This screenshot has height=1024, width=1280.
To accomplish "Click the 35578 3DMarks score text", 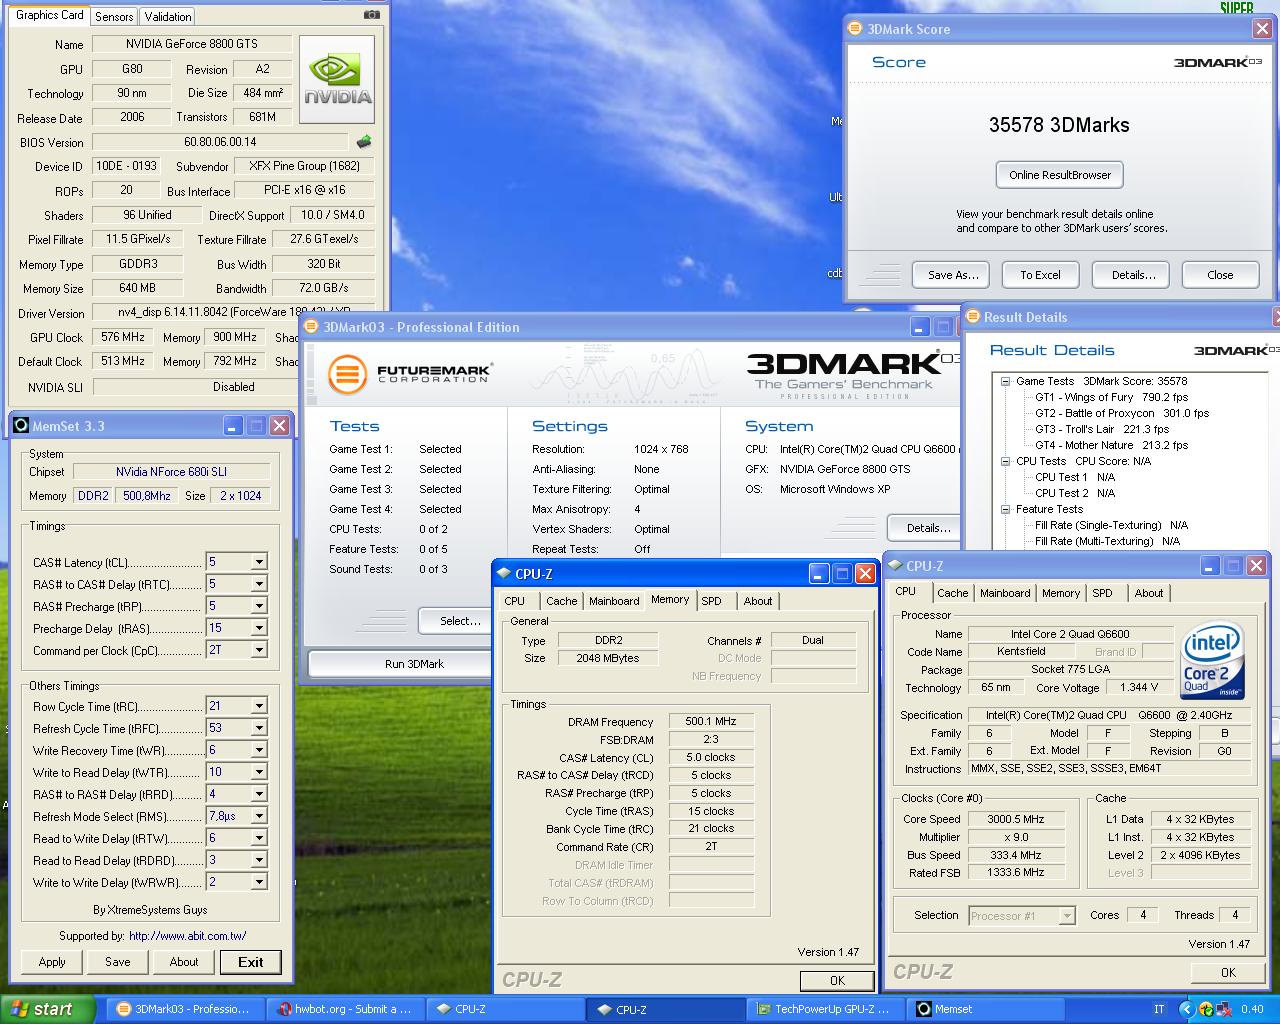I will pyautogui.click(x=1059, y=125).
